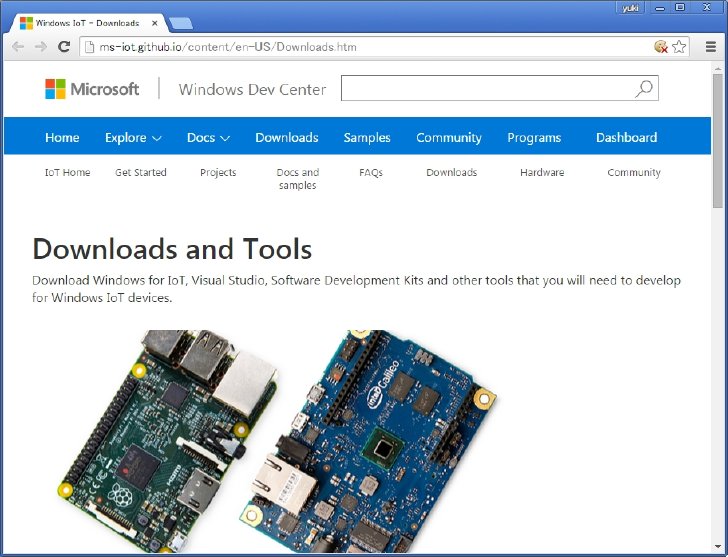Image resolution: width=728 pixels, height=557 pixels.
Task: Click the Get Started link
Action: tap(141, 172)
